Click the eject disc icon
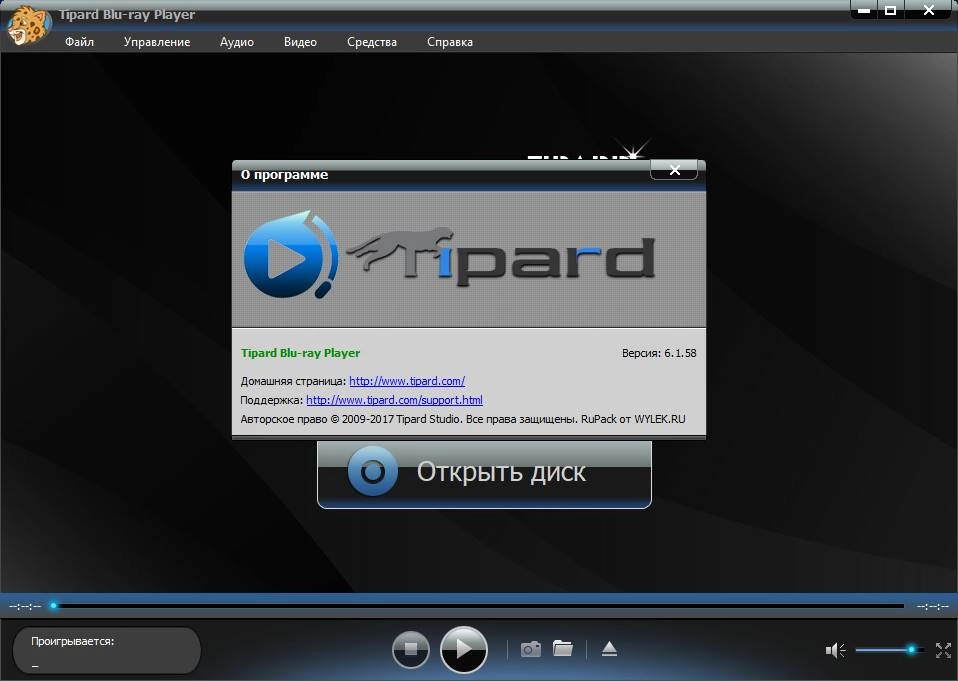 609,649
